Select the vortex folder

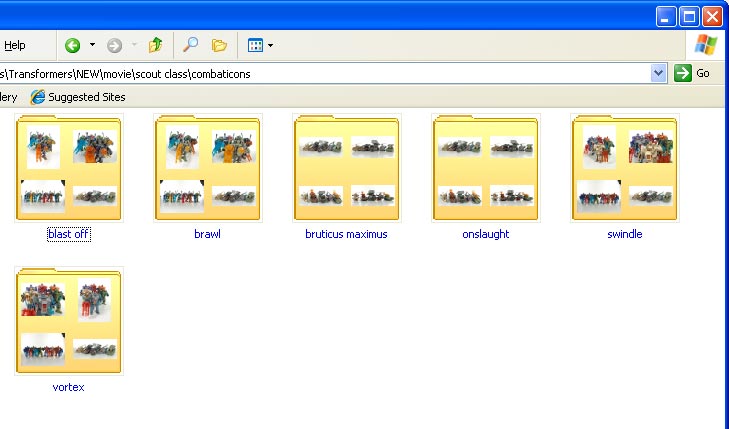[x=68, y=322]
